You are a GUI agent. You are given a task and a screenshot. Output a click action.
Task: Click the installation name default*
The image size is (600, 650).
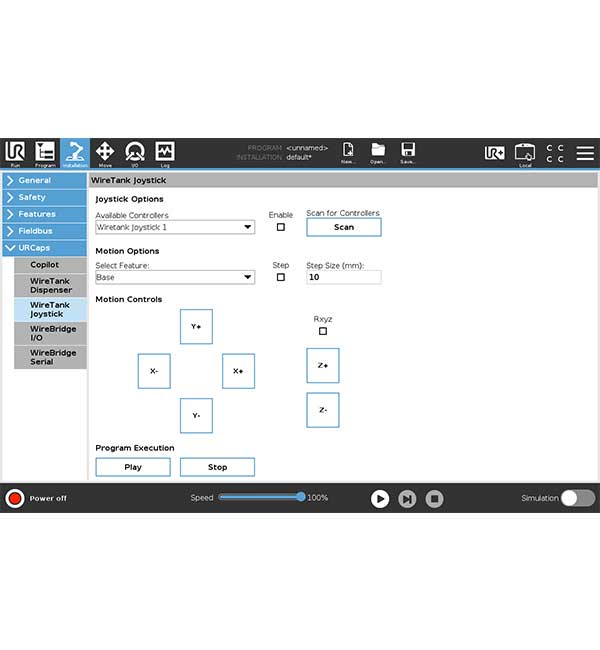coord(299,157)
